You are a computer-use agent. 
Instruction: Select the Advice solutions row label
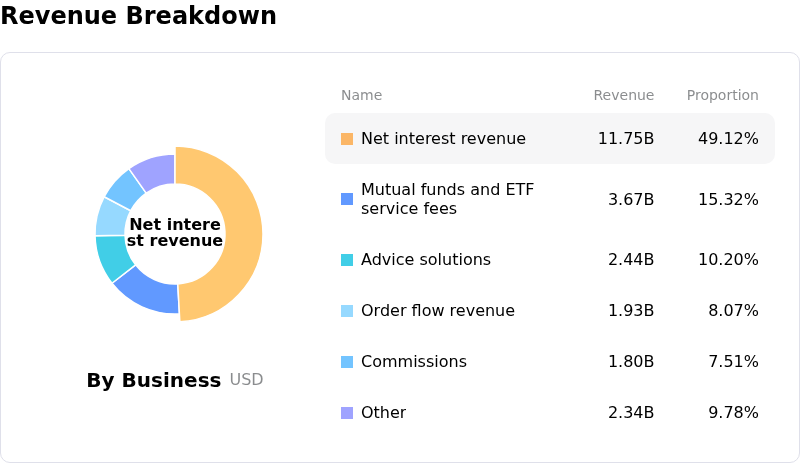pos(426,260)
